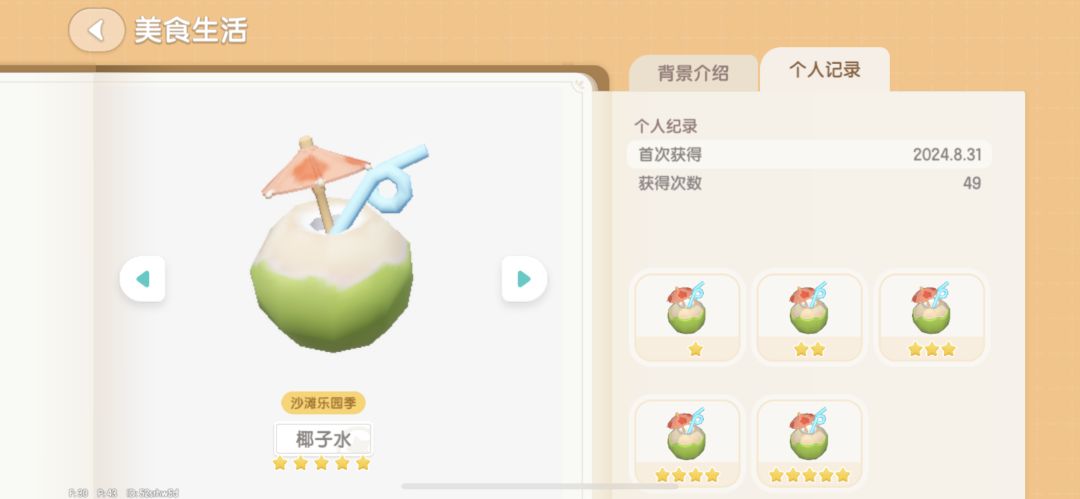
Task: Tap the five-star rating under 椰子水
Action: tap(322, 463)
